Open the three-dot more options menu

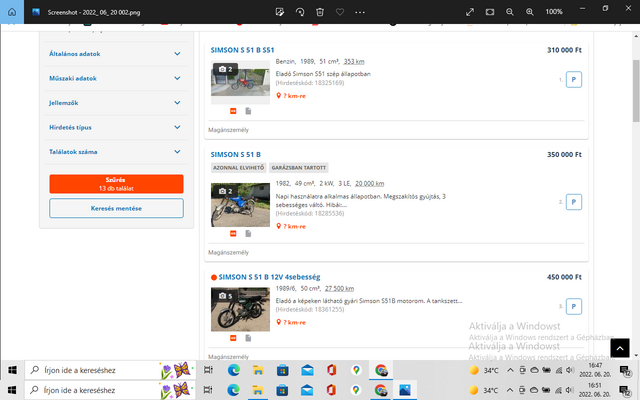point(360,12)
